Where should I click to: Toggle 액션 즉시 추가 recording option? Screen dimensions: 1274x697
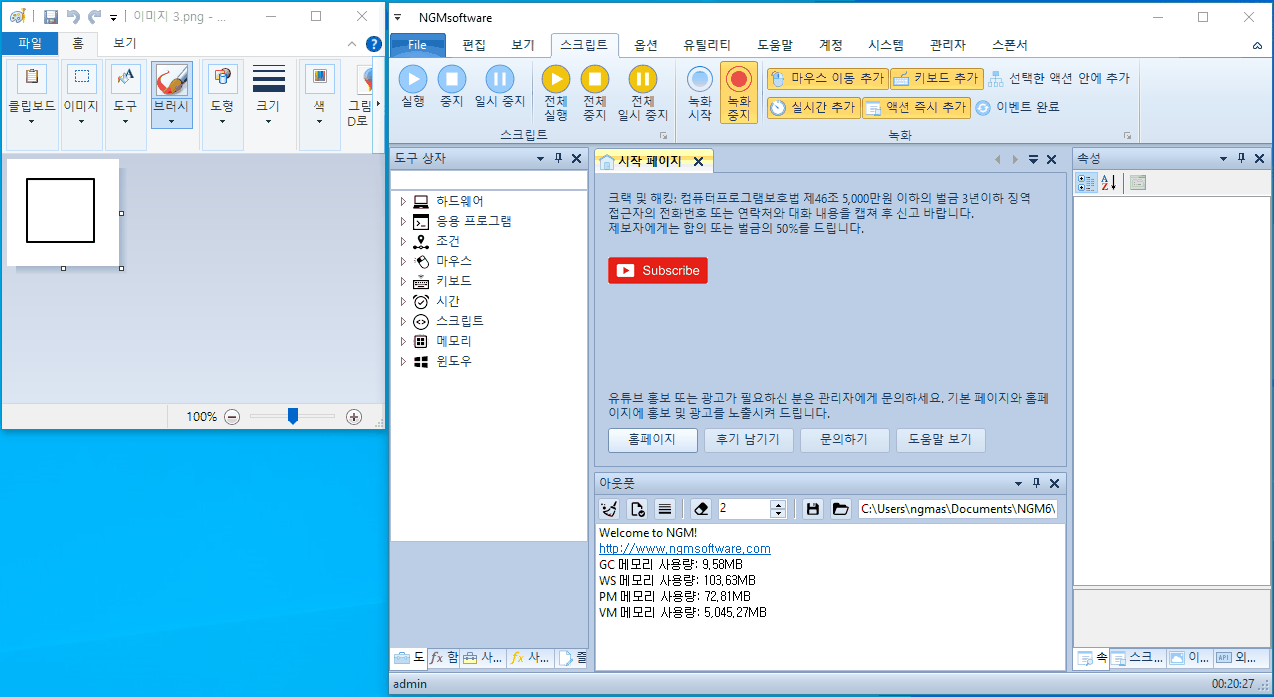pos(916,107)
